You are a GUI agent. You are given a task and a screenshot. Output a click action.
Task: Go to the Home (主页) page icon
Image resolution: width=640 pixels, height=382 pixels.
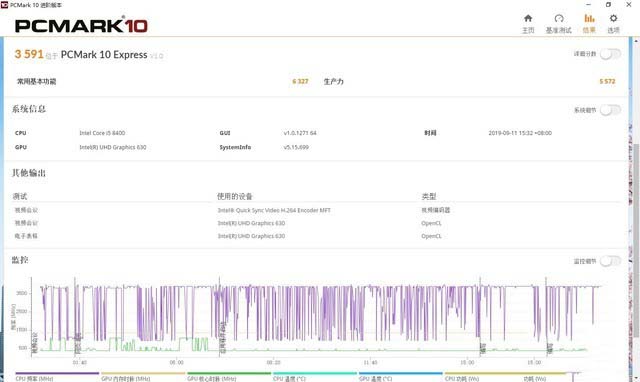[x=528, y=18]
